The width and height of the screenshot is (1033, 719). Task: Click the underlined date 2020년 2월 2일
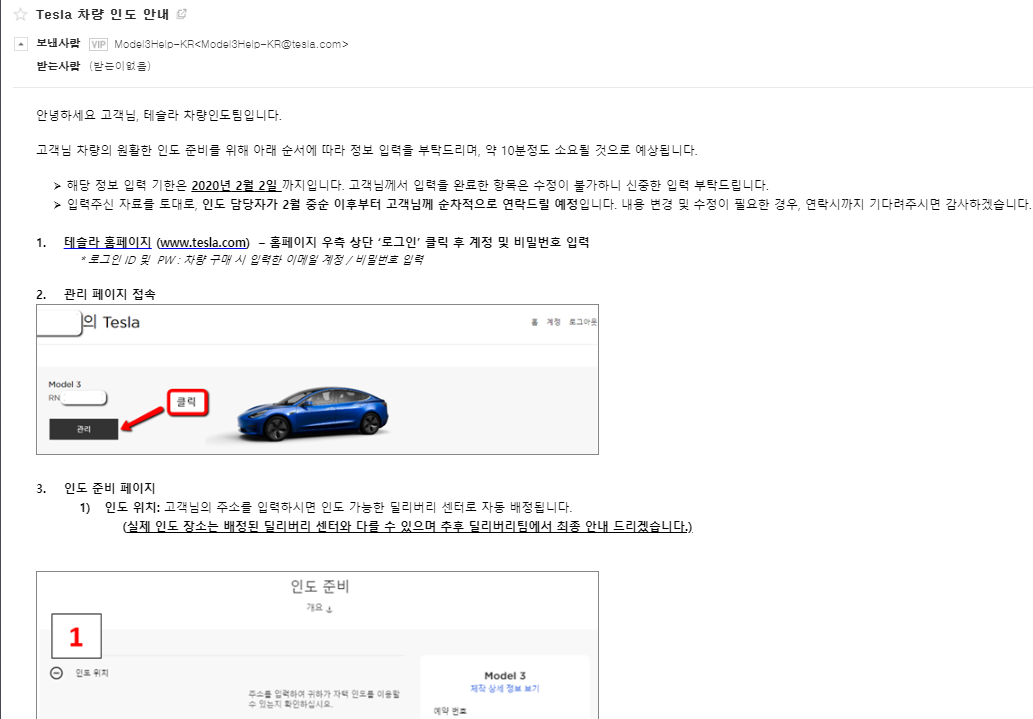pyautogui.click(x=235, y=185)
